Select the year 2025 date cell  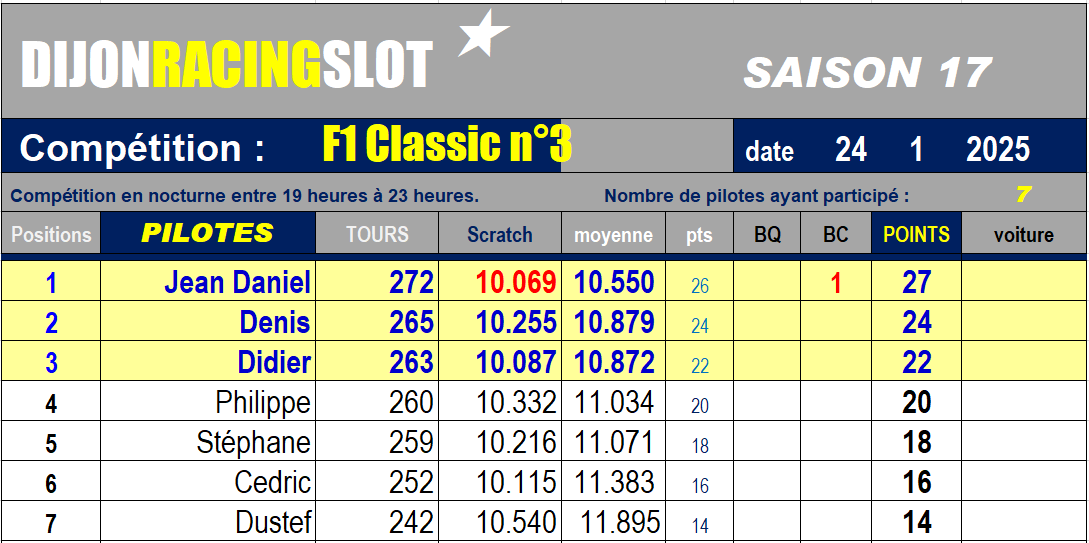(x=997, y=149)
